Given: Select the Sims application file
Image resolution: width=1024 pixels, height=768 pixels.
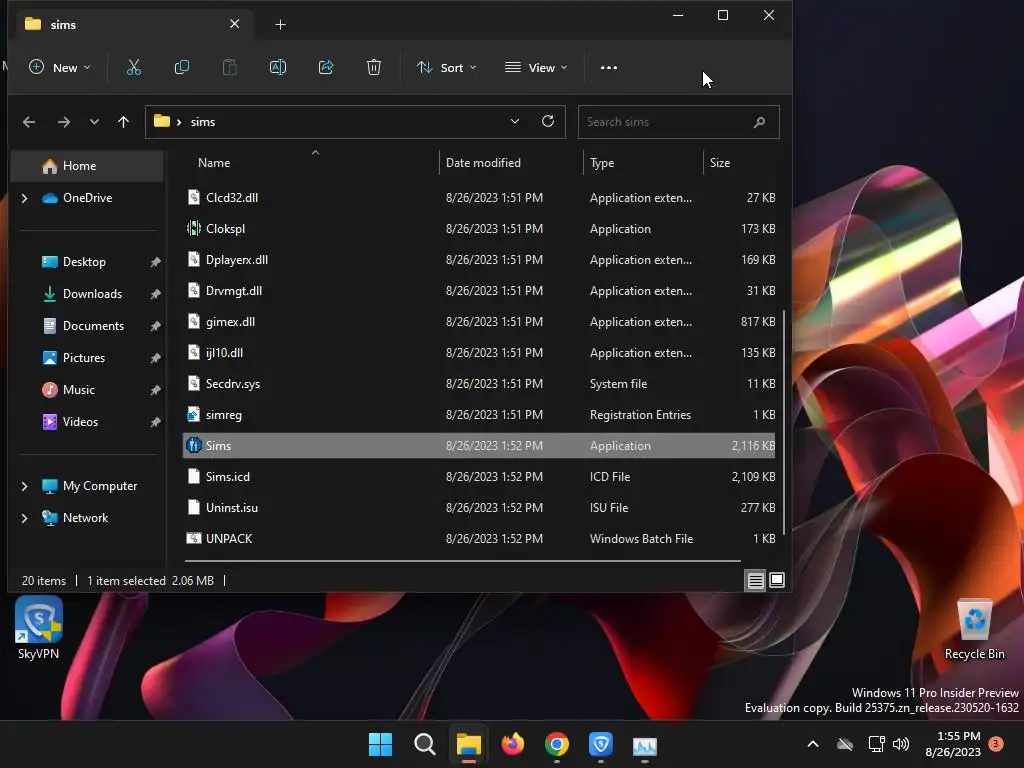Looking at the screenshot, I should click(479, 445).
